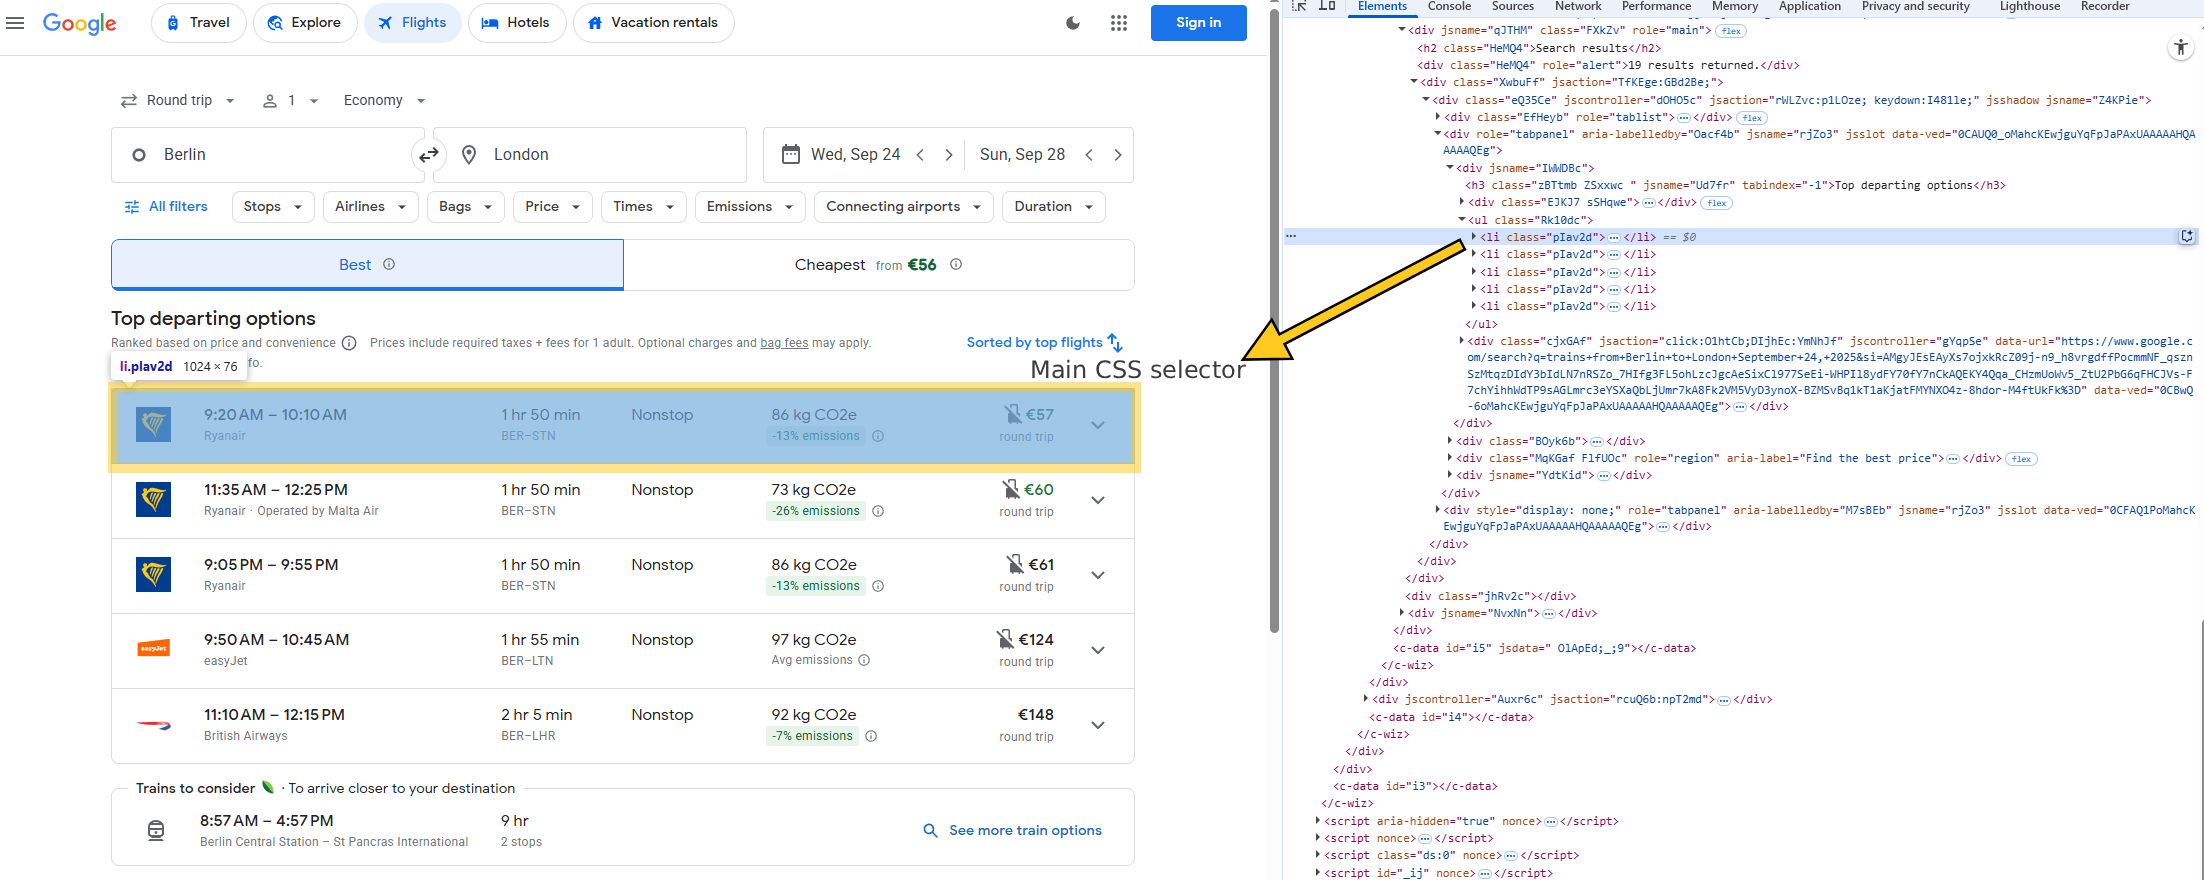Expand the div class BOyk6b node
The width and height of the screenshot is (2204, 880).
[x=1450, y=441]
